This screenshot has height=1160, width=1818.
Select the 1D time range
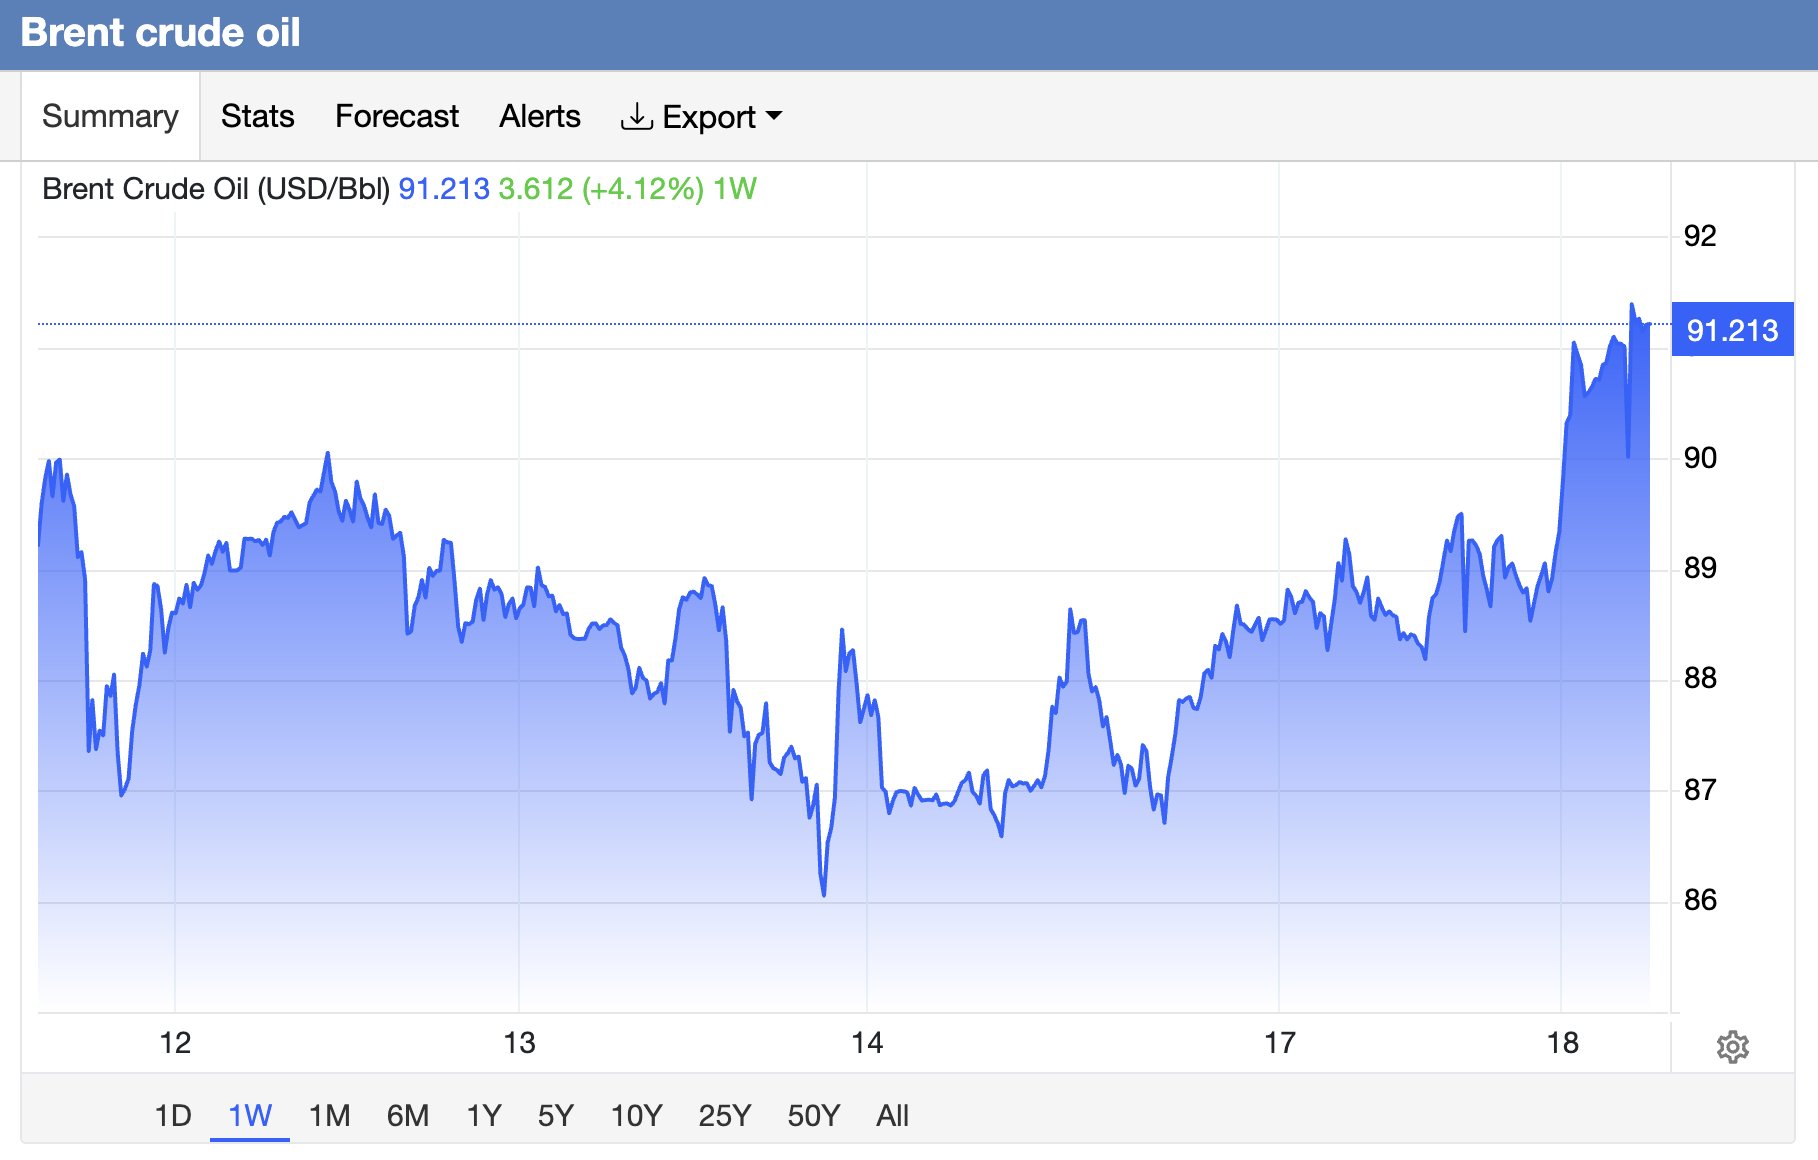(173, 1115)
